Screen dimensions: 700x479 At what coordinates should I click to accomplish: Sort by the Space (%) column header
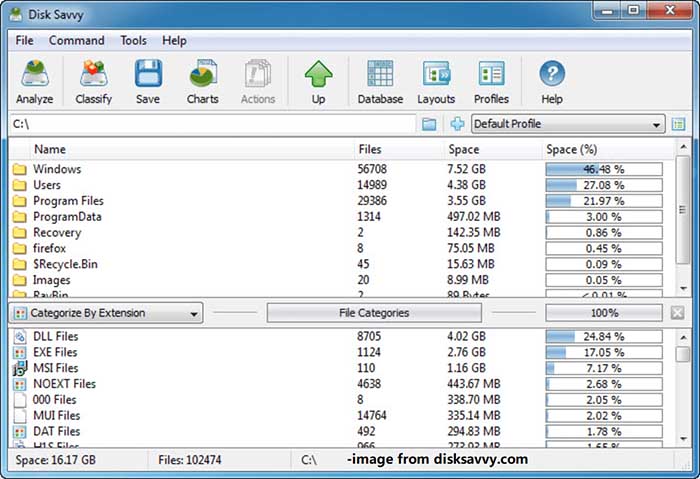571,150
